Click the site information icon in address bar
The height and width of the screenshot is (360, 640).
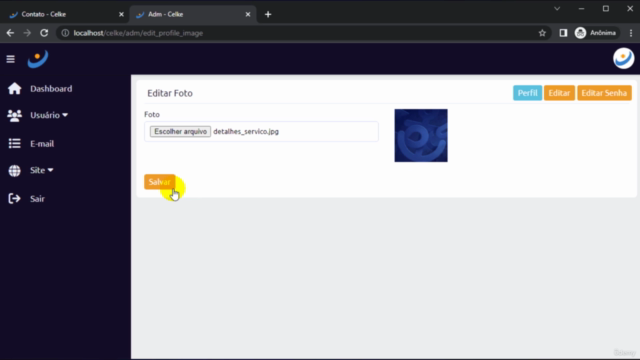pyautogui.click(x=65, y=33)
